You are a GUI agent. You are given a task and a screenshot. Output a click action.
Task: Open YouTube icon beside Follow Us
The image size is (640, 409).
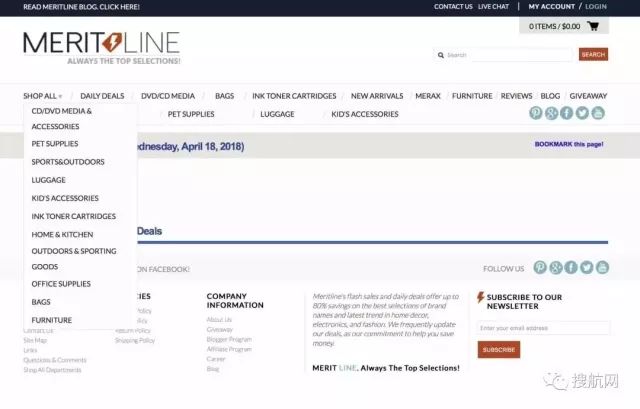click(602, 268)
